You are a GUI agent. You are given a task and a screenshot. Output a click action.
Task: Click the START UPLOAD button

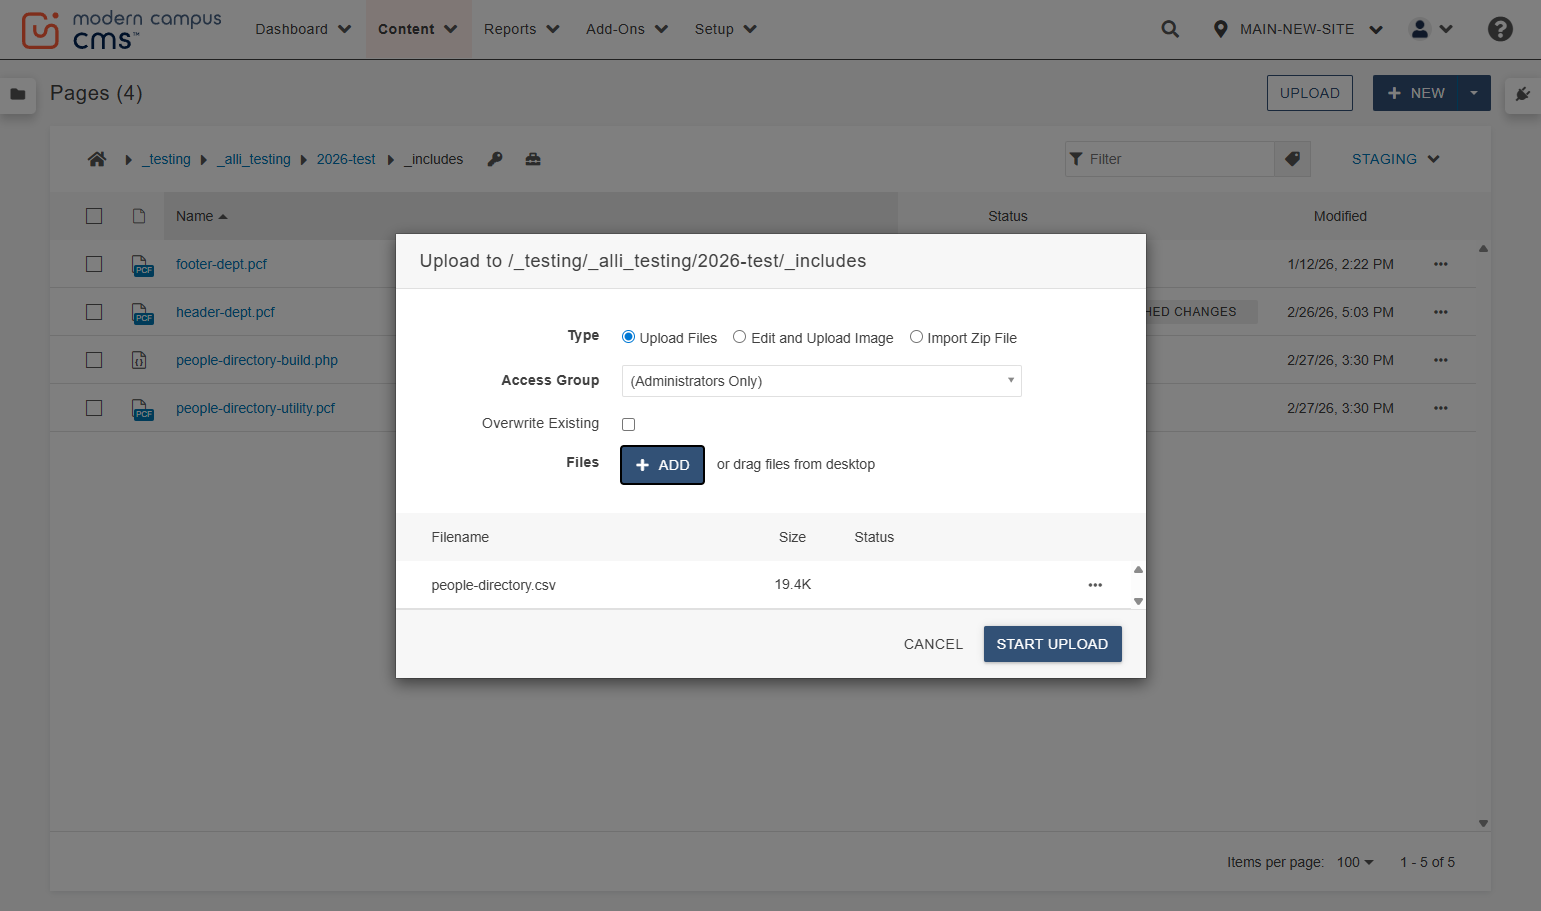(x=1052, y=644)
